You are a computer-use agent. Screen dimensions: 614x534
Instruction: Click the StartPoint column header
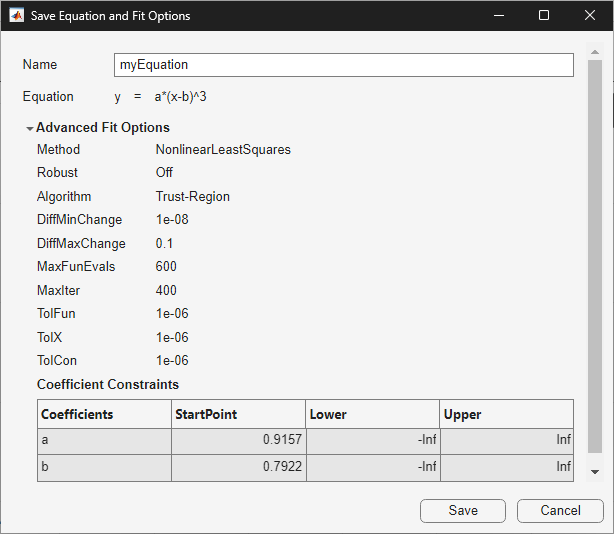point(238,414)
